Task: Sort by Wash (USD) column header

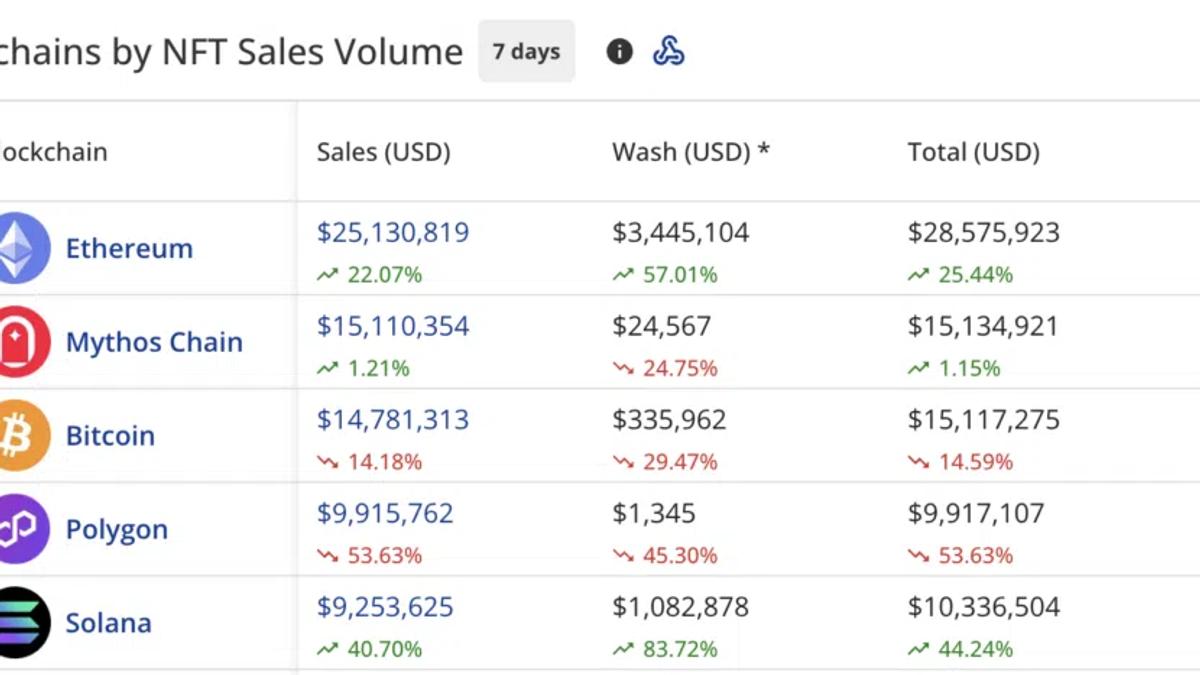Action: 691,152
